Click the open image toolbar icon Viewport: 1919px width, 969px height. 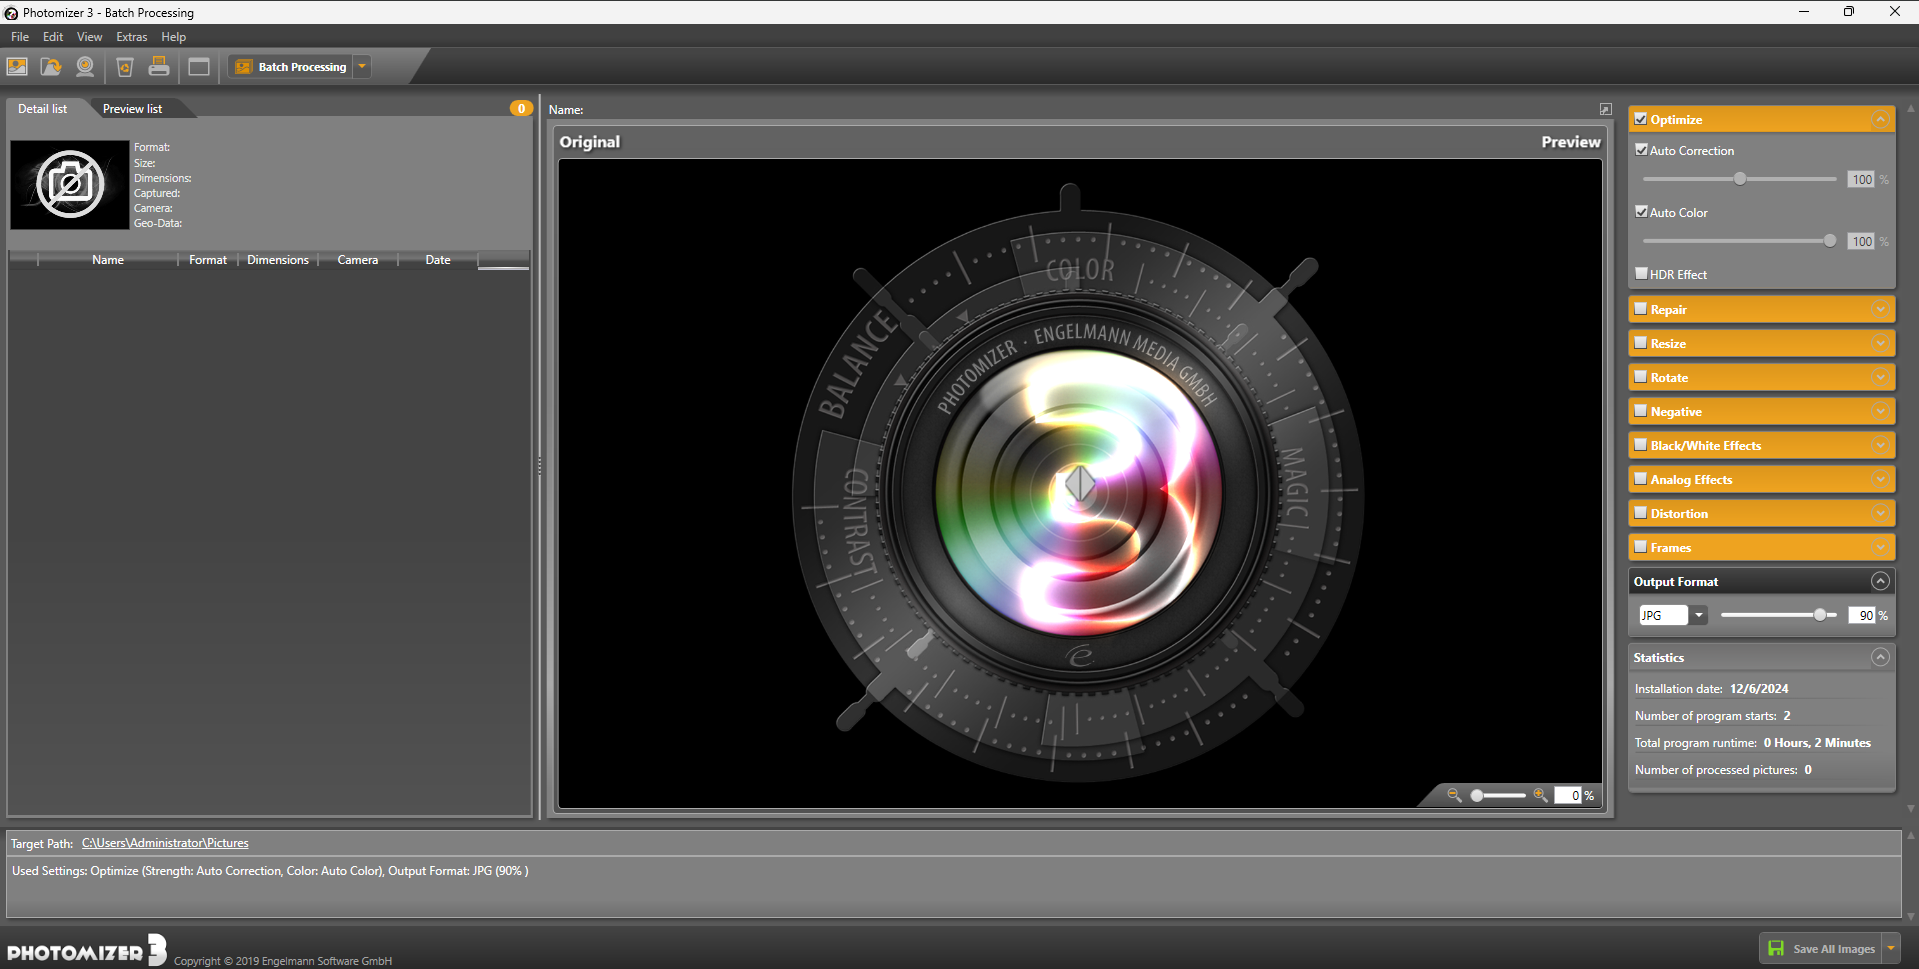(x=17, y=67)
